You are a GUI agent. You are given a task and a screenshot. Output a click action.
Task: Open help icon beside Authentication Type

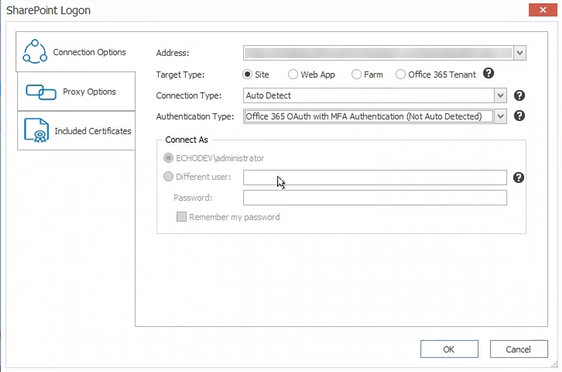519,116
